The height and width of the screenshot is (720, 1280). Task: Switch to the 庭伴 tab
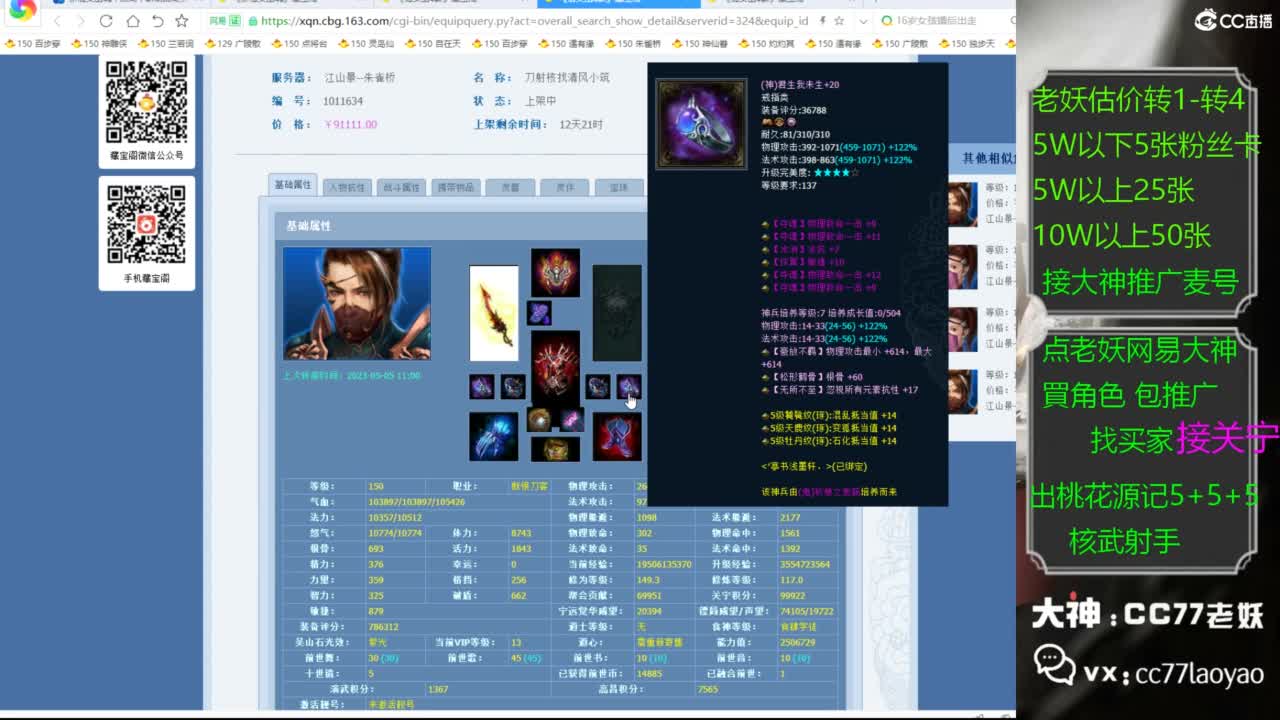[x=564, y=187]
